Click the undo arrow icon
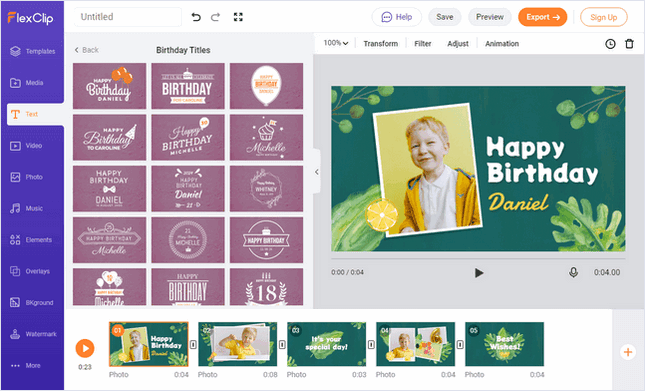Viewport: 645px width, 391px height. [196, 17]
